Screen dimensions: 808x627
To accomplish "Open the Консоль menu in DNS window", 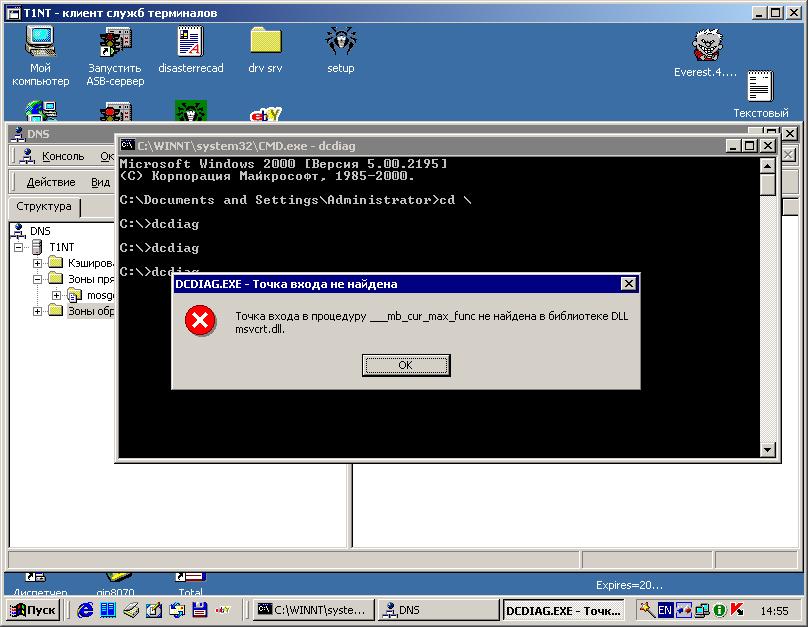I will coord(63,156).
